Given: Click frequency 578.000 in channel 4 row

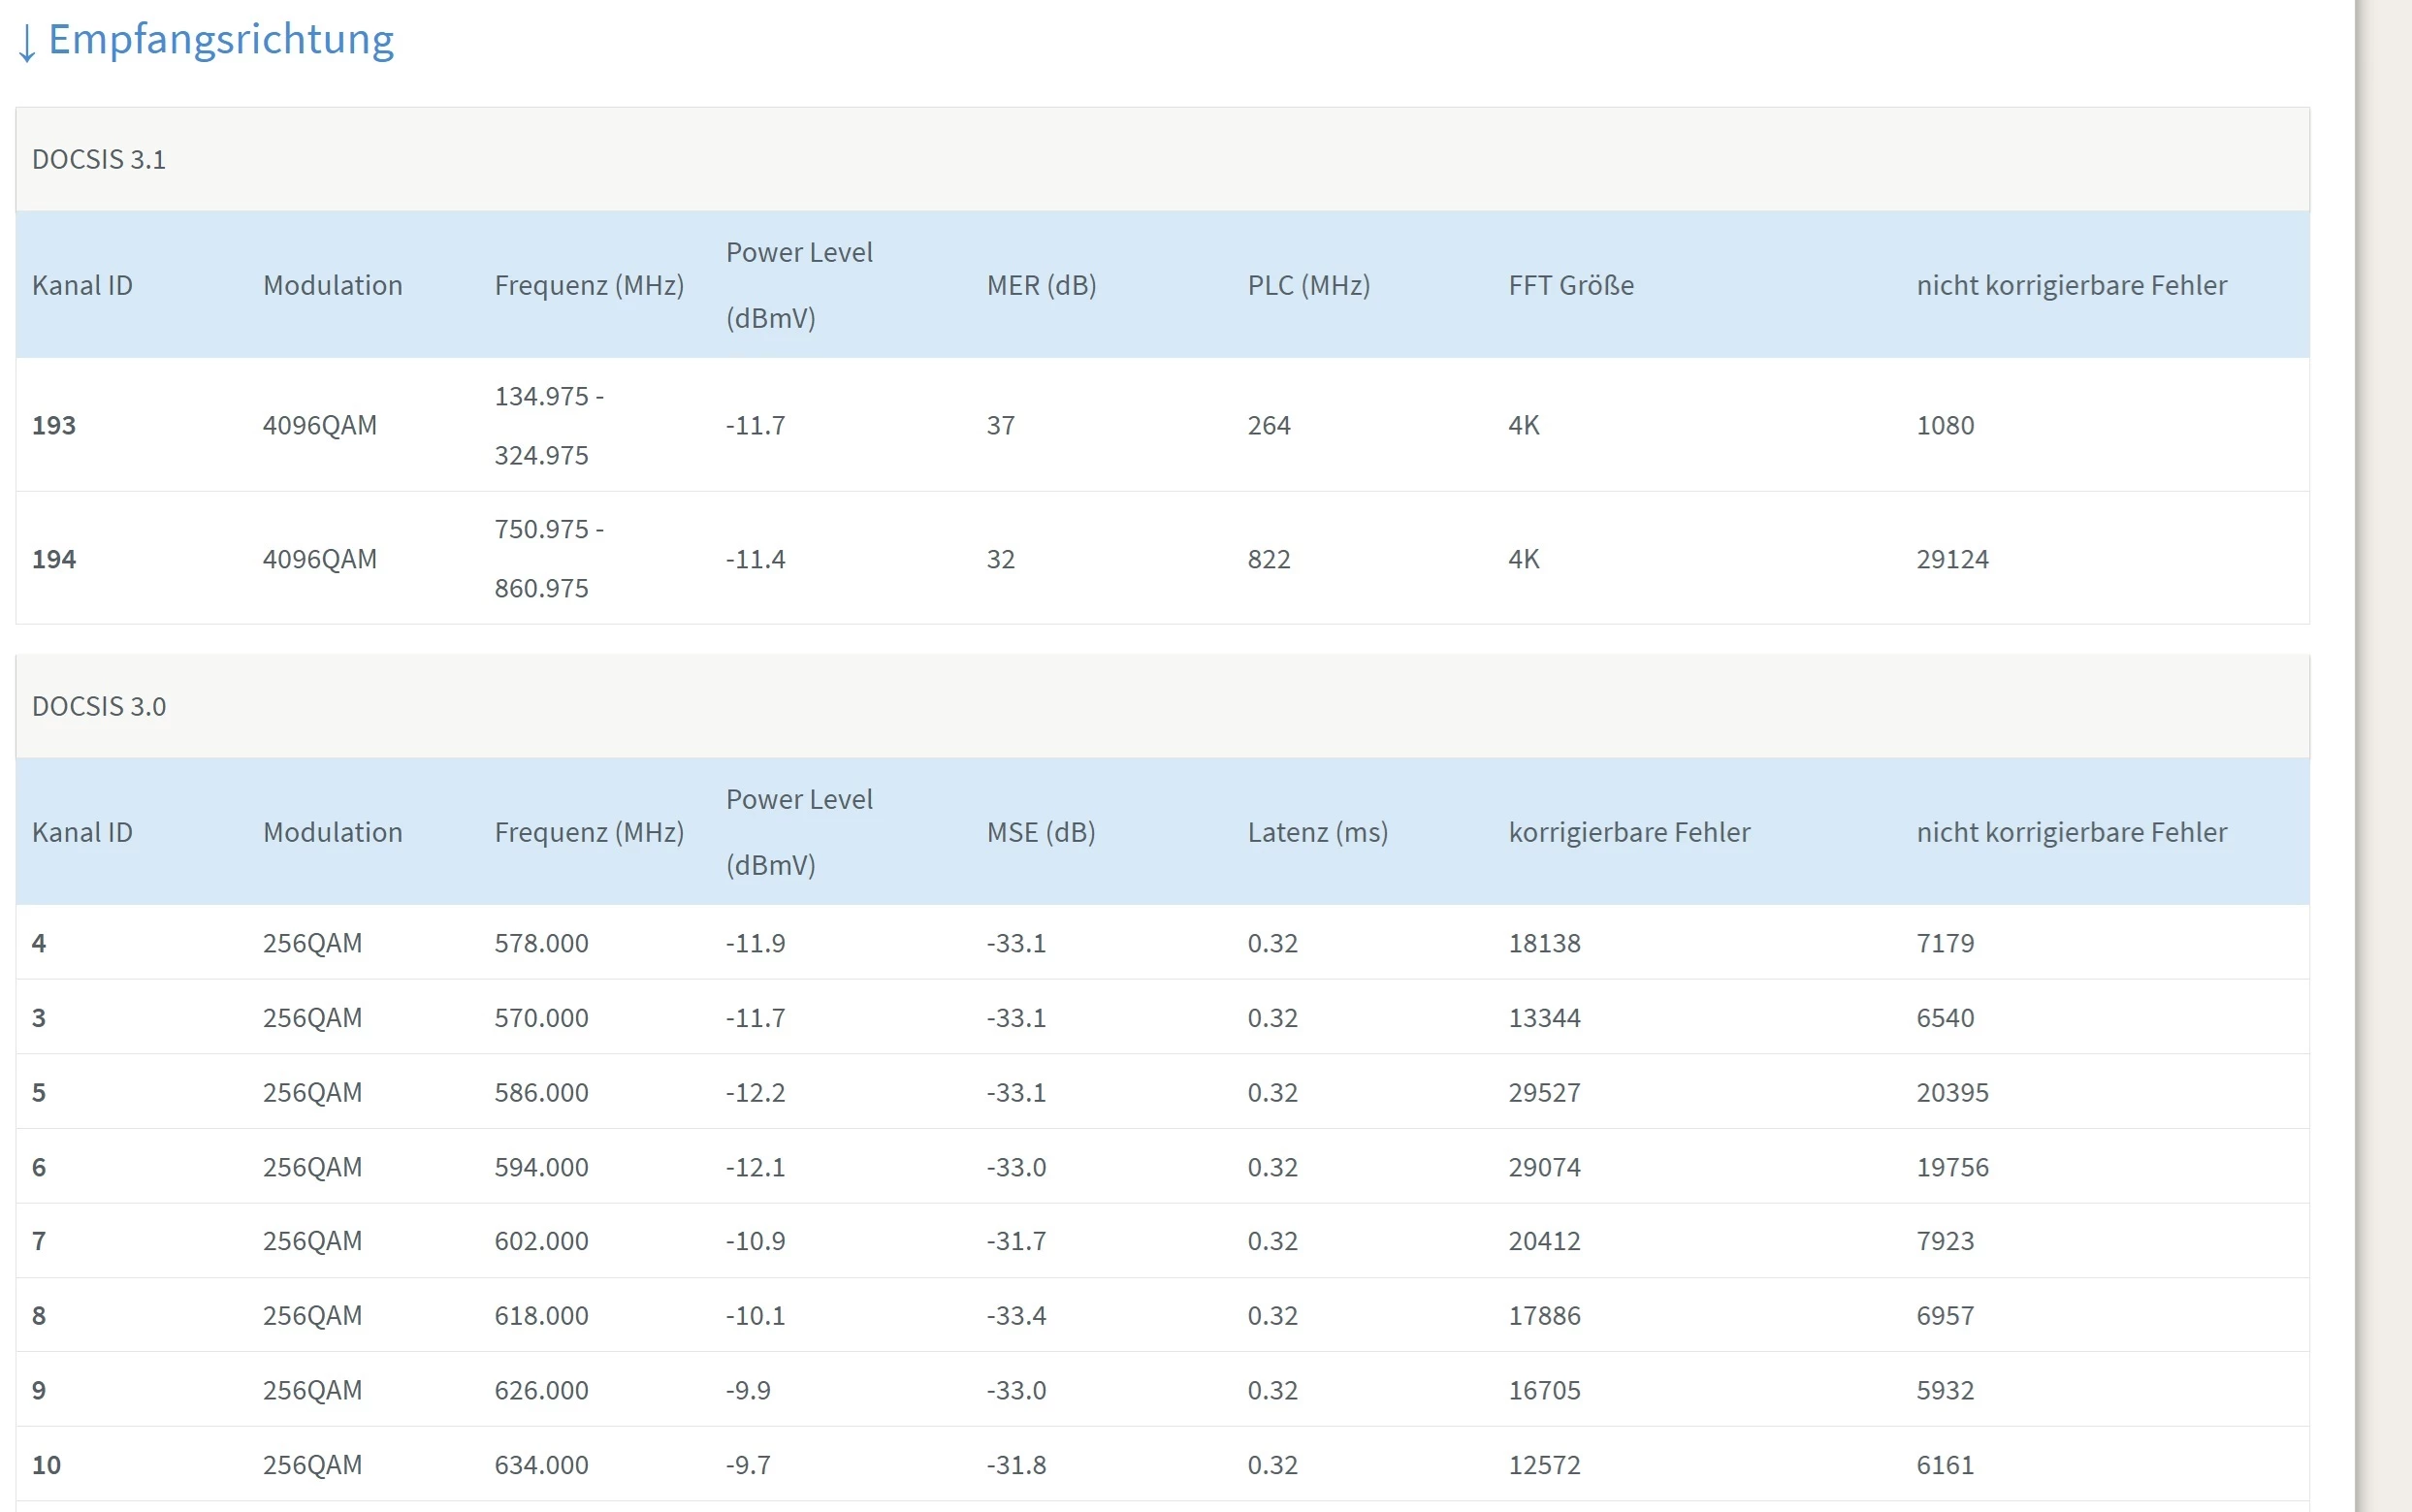Looking at the screenshot, I should pyautogui.click(x=541, y=944).
